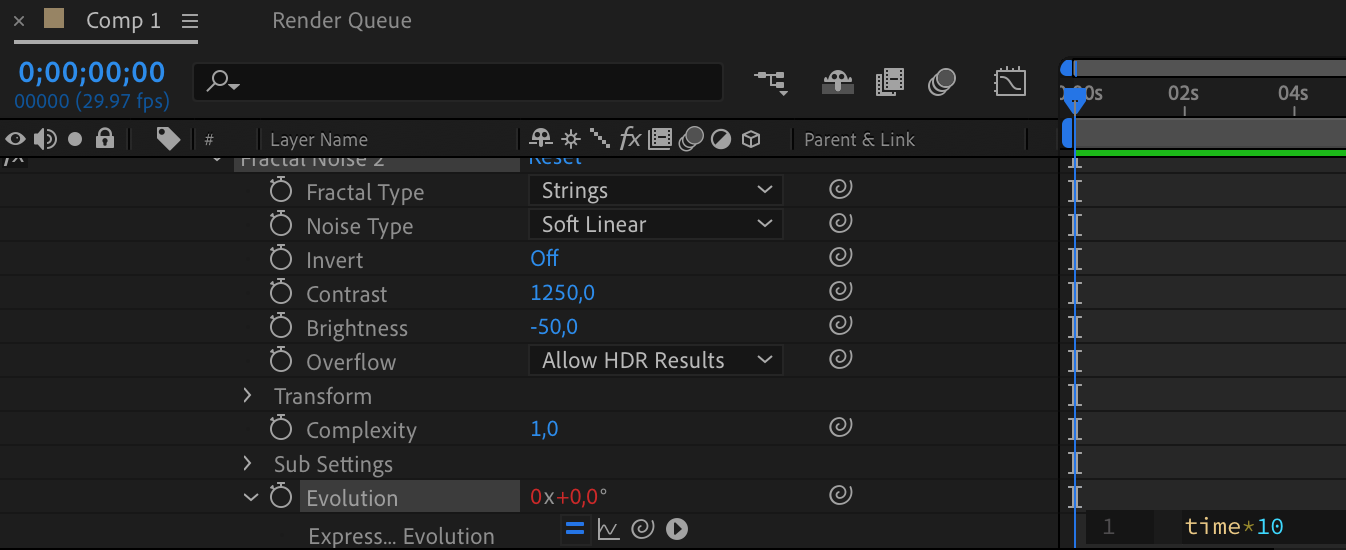Click the Draft 3D icon
This screenshot has height=550, width=1346.
tap(836, 82)
